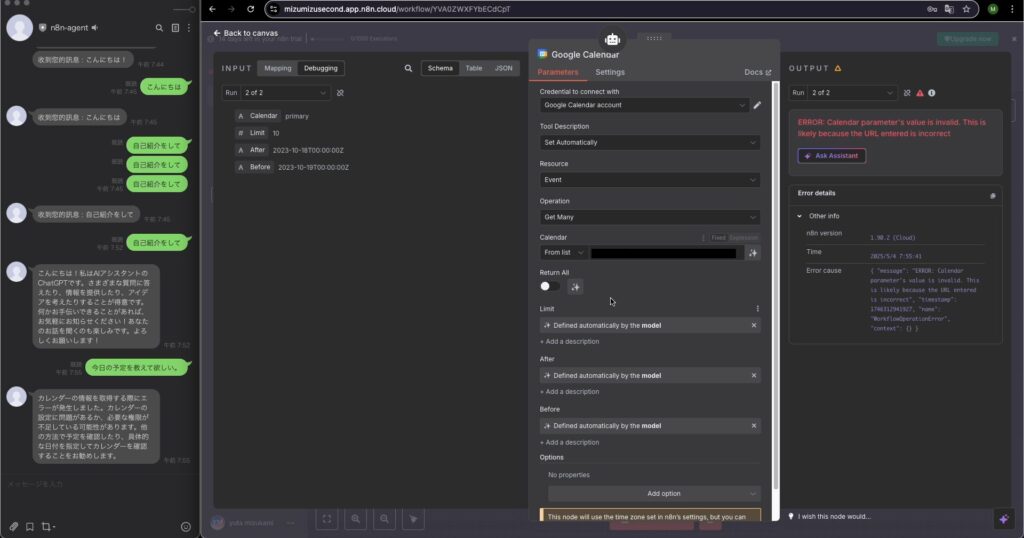1024x538 pixels.
Task: Click the unlink icon next to output run selector
Action: point(907,93)
